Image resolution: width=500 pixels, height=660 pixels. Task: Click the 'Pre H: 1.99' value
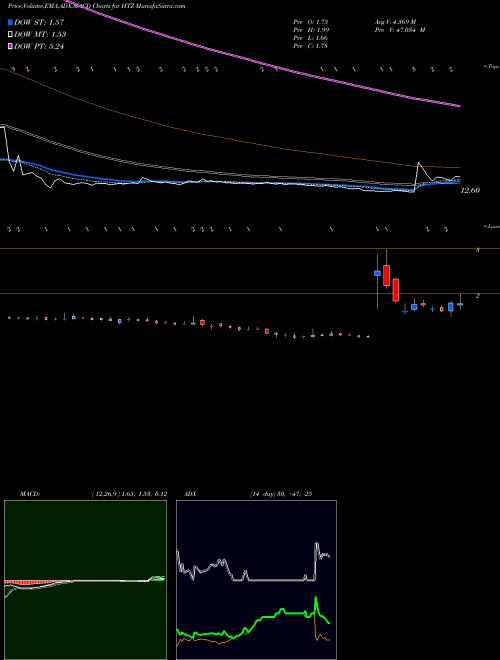[x=311, y=30]
